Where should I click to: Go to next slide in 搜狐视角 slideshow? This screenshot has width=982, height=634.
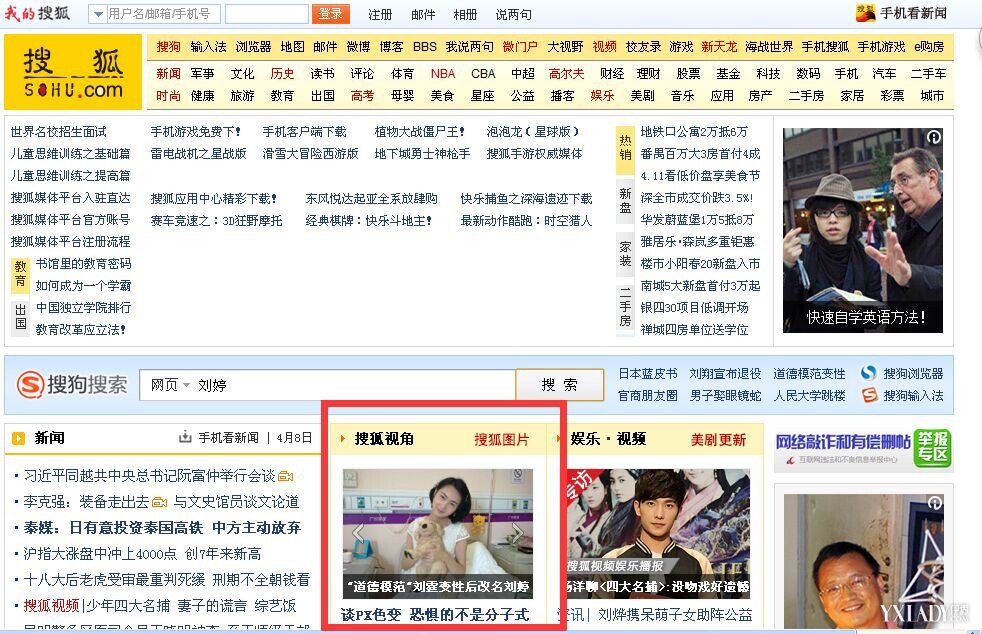tap(518, 533)
